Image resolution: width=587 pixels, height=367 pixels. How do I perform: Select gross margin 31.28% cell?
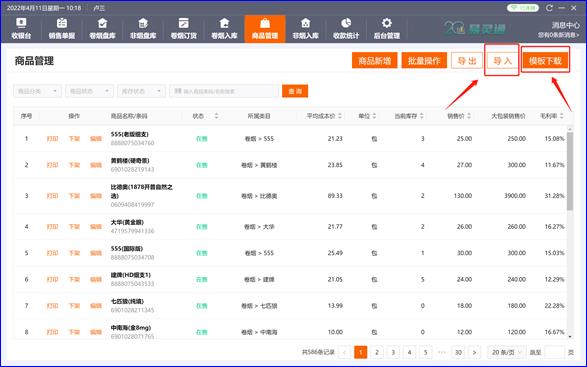(x=554, y=195)
